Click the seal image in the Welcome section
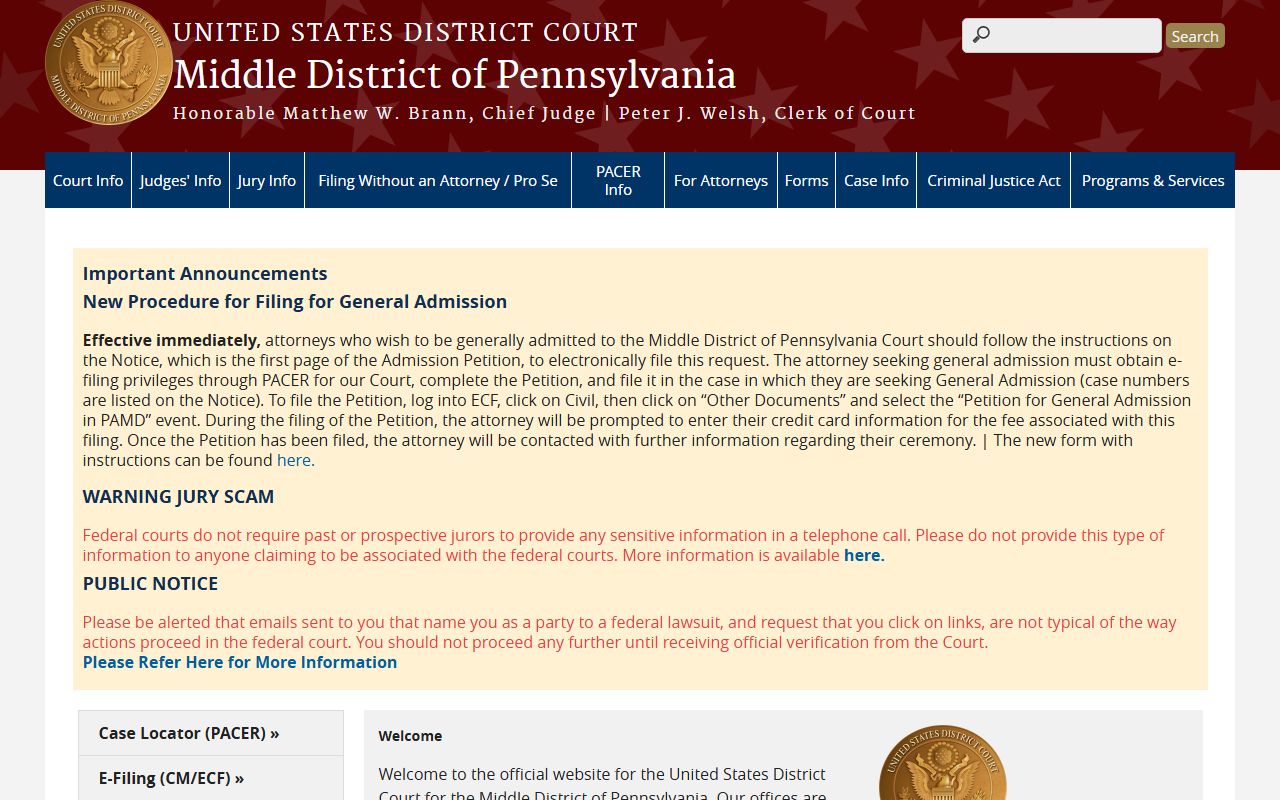Image resolution: width=1280 pixels, height=800 pixels. click(942, 763)
